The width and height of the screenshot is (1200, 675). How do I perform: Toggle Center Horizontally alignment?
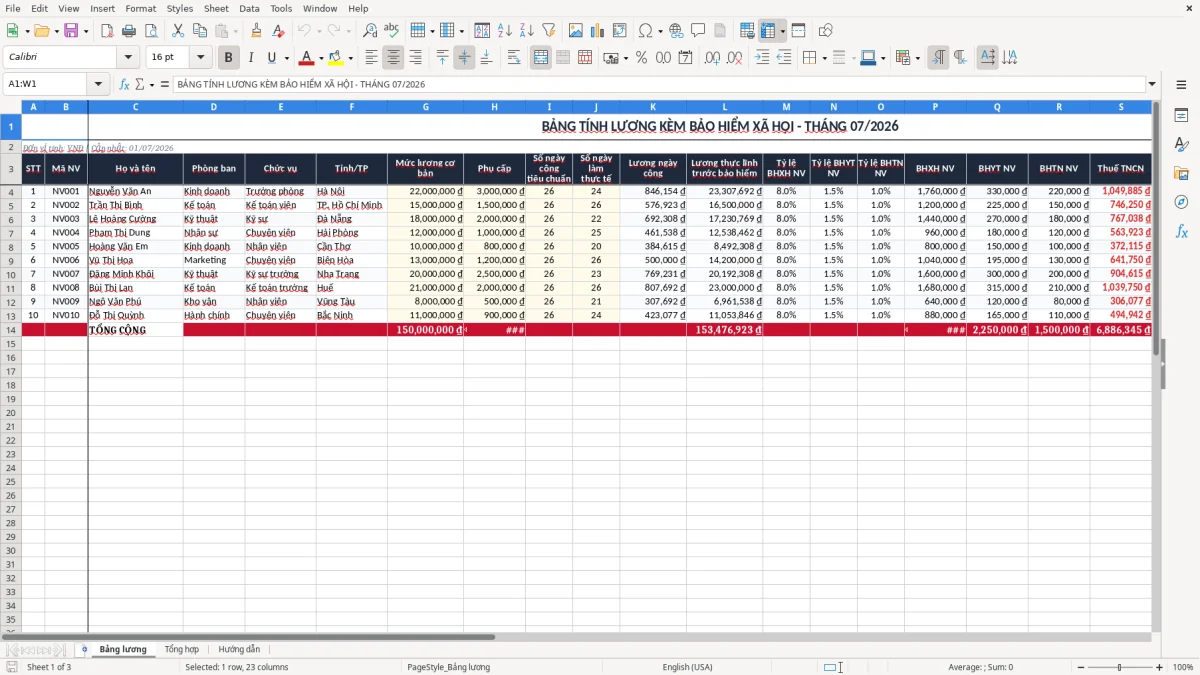[393, 58]
